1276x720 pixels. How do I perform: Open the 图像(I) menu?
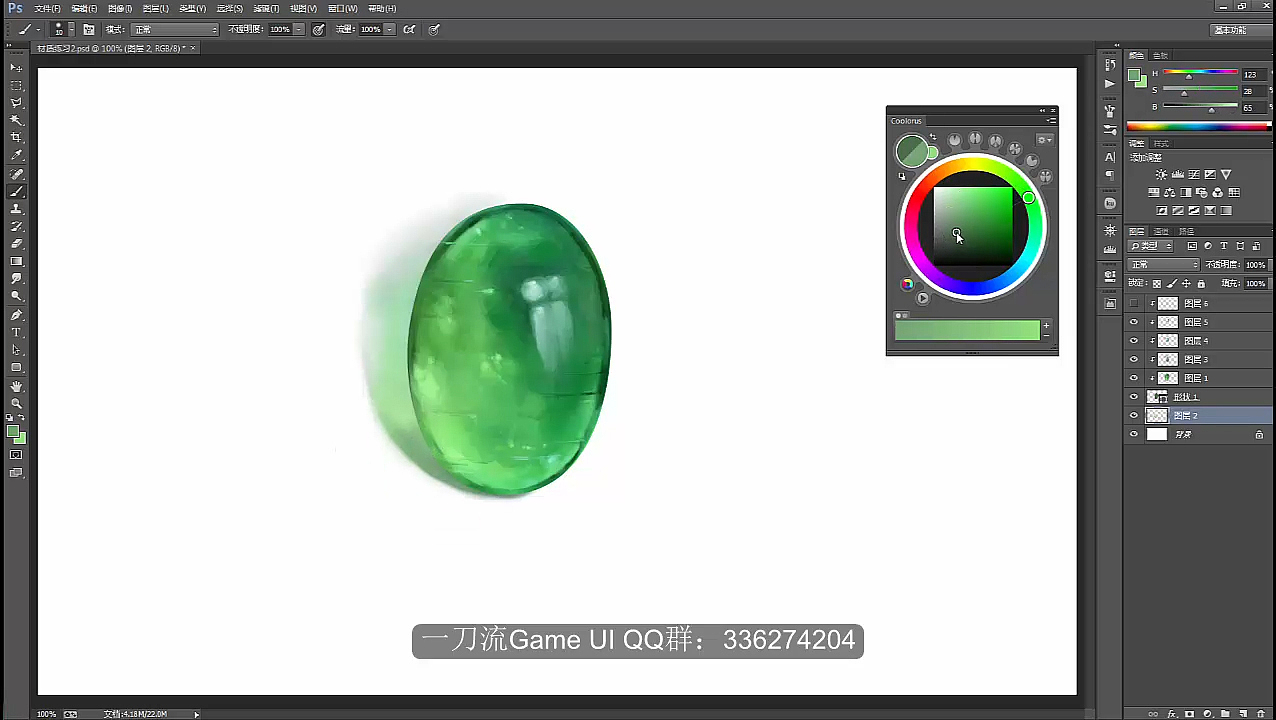click(120, 8)
